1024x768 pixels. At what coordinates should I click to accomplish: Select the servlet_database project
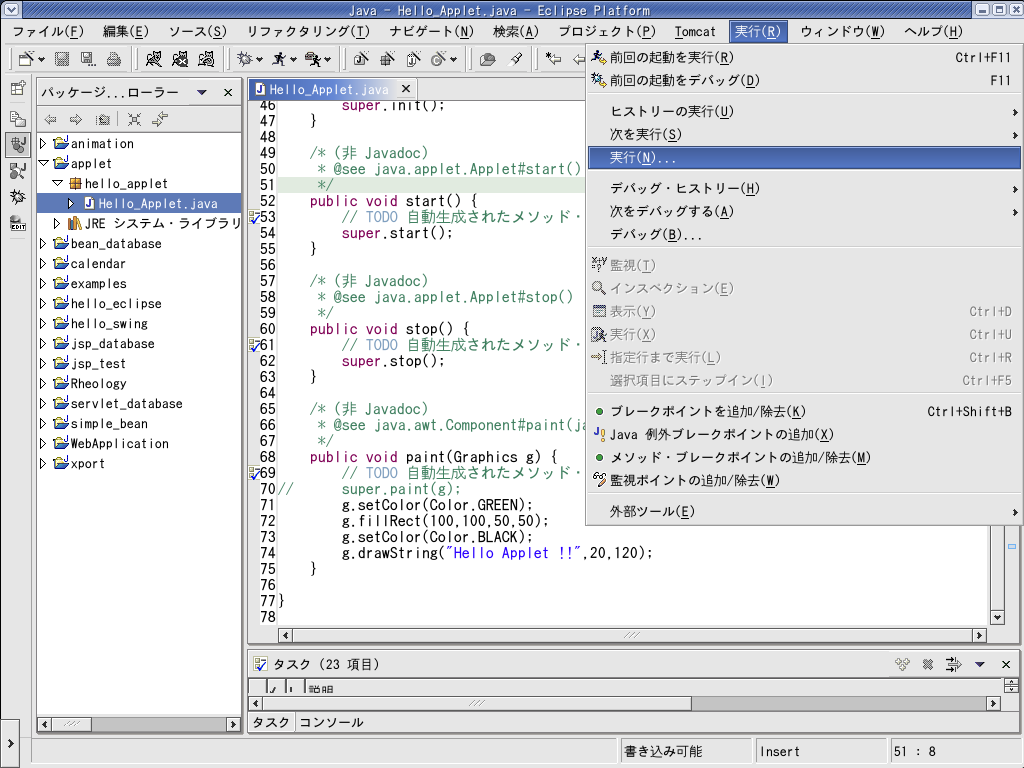point(126,404)
